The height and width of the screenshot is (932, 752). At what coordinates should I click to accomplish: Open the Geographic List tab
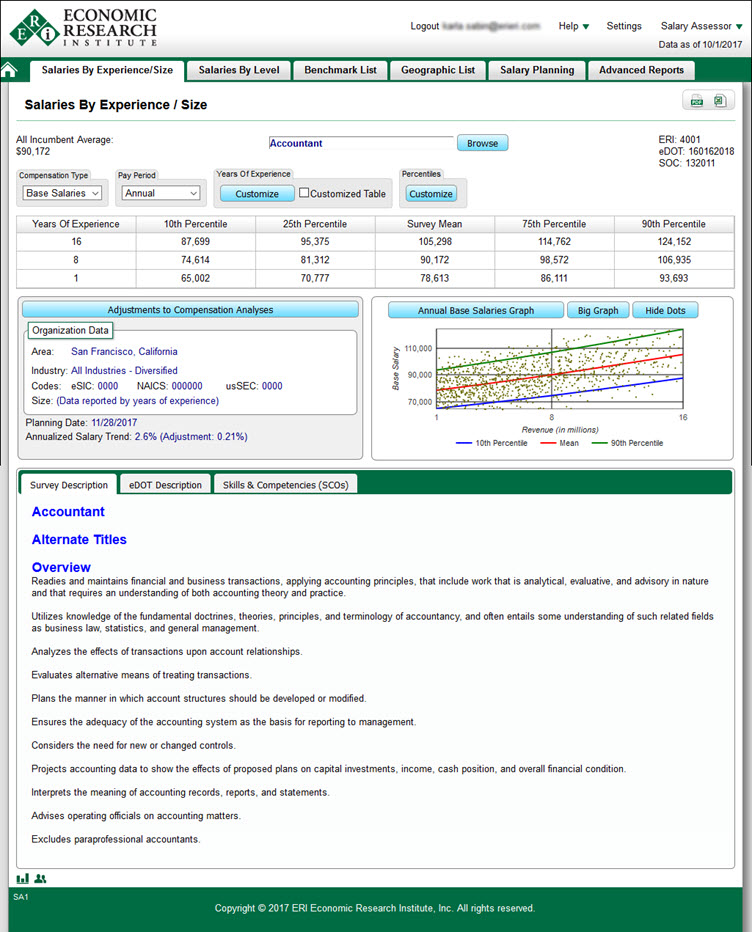tap(438, 70)
